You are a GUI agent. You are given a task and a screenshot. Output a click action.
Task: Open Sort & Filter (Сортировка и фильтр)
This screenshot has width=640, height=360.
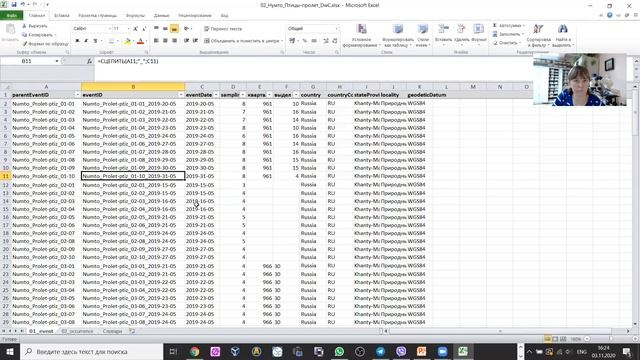(x=538, y=35)
